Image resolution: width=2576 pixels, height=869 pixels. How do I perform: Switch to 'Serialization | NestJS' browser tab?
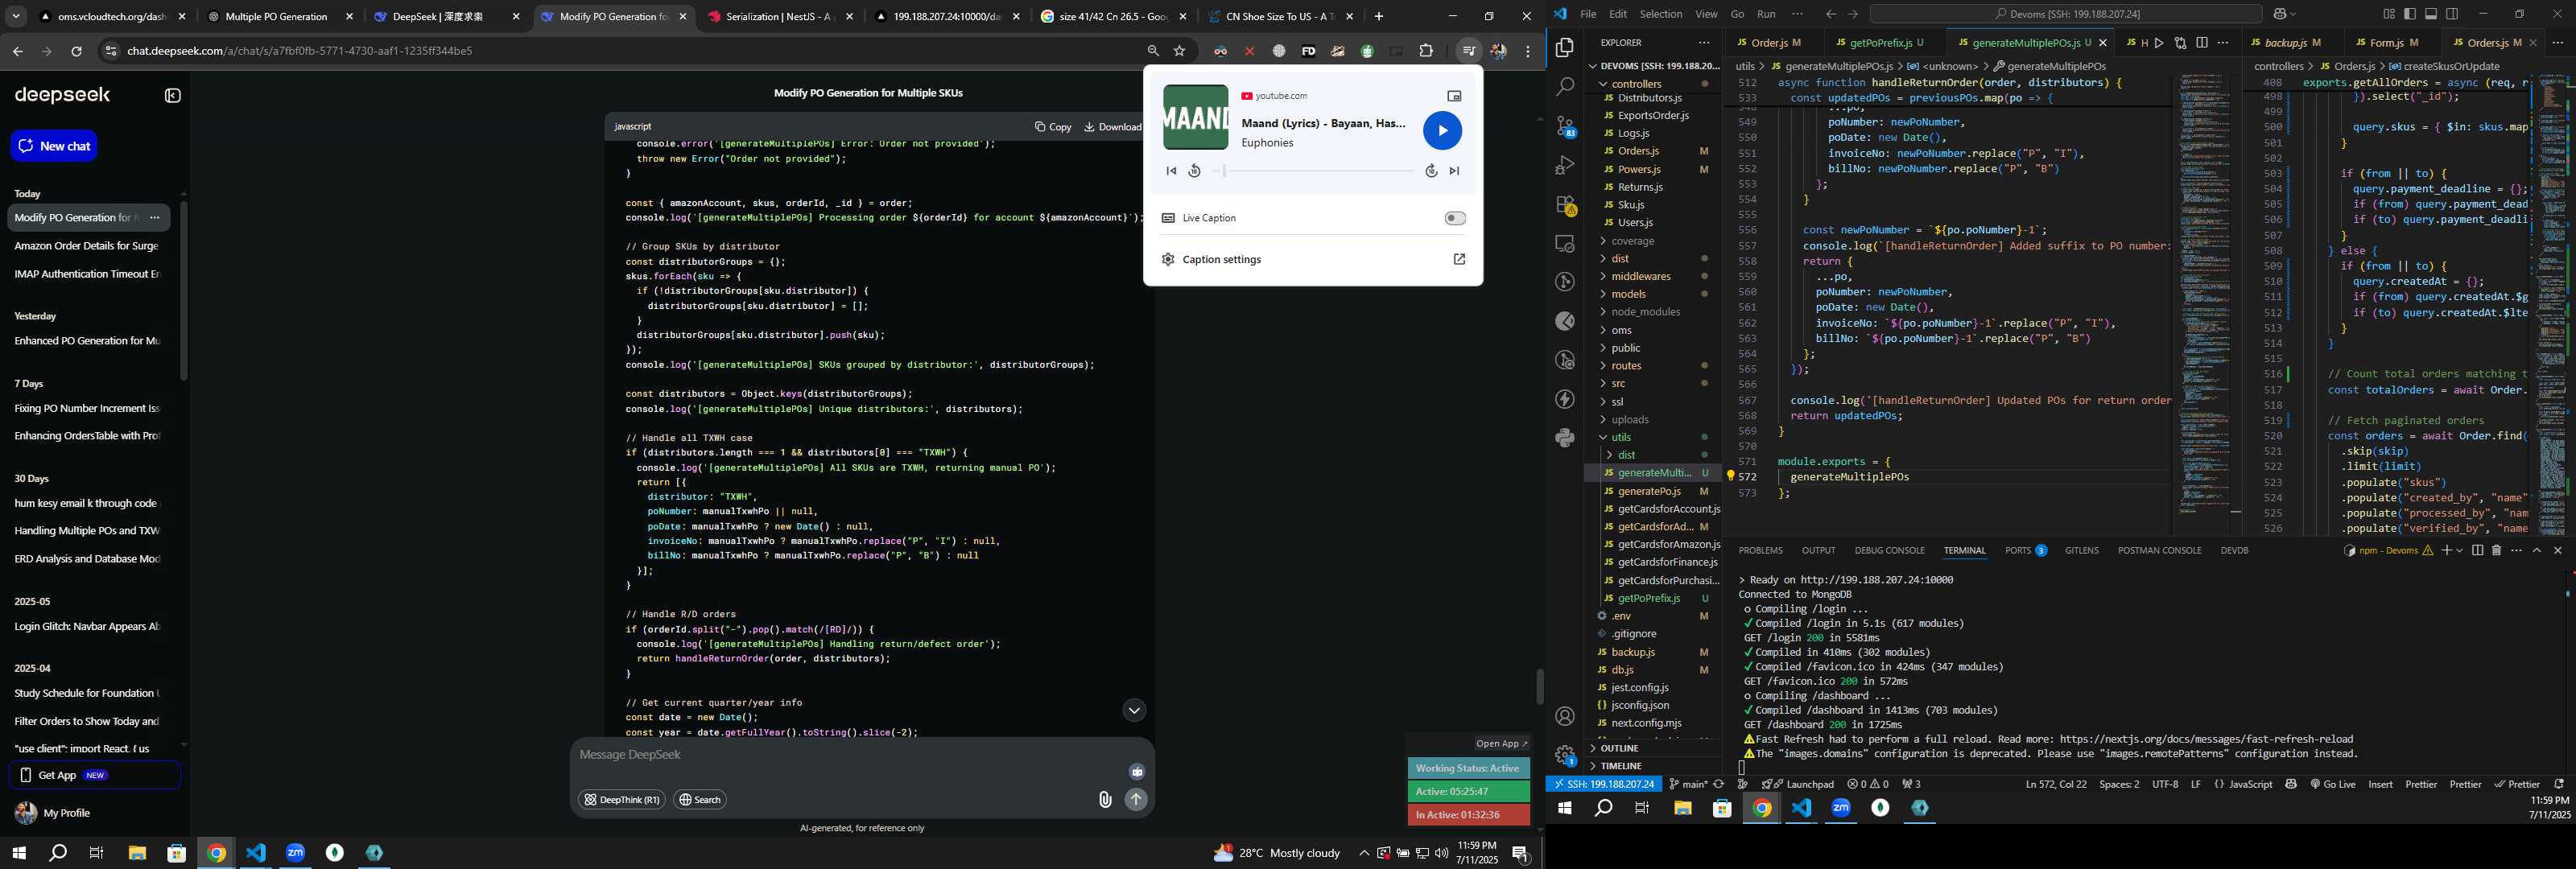(779, 17)
